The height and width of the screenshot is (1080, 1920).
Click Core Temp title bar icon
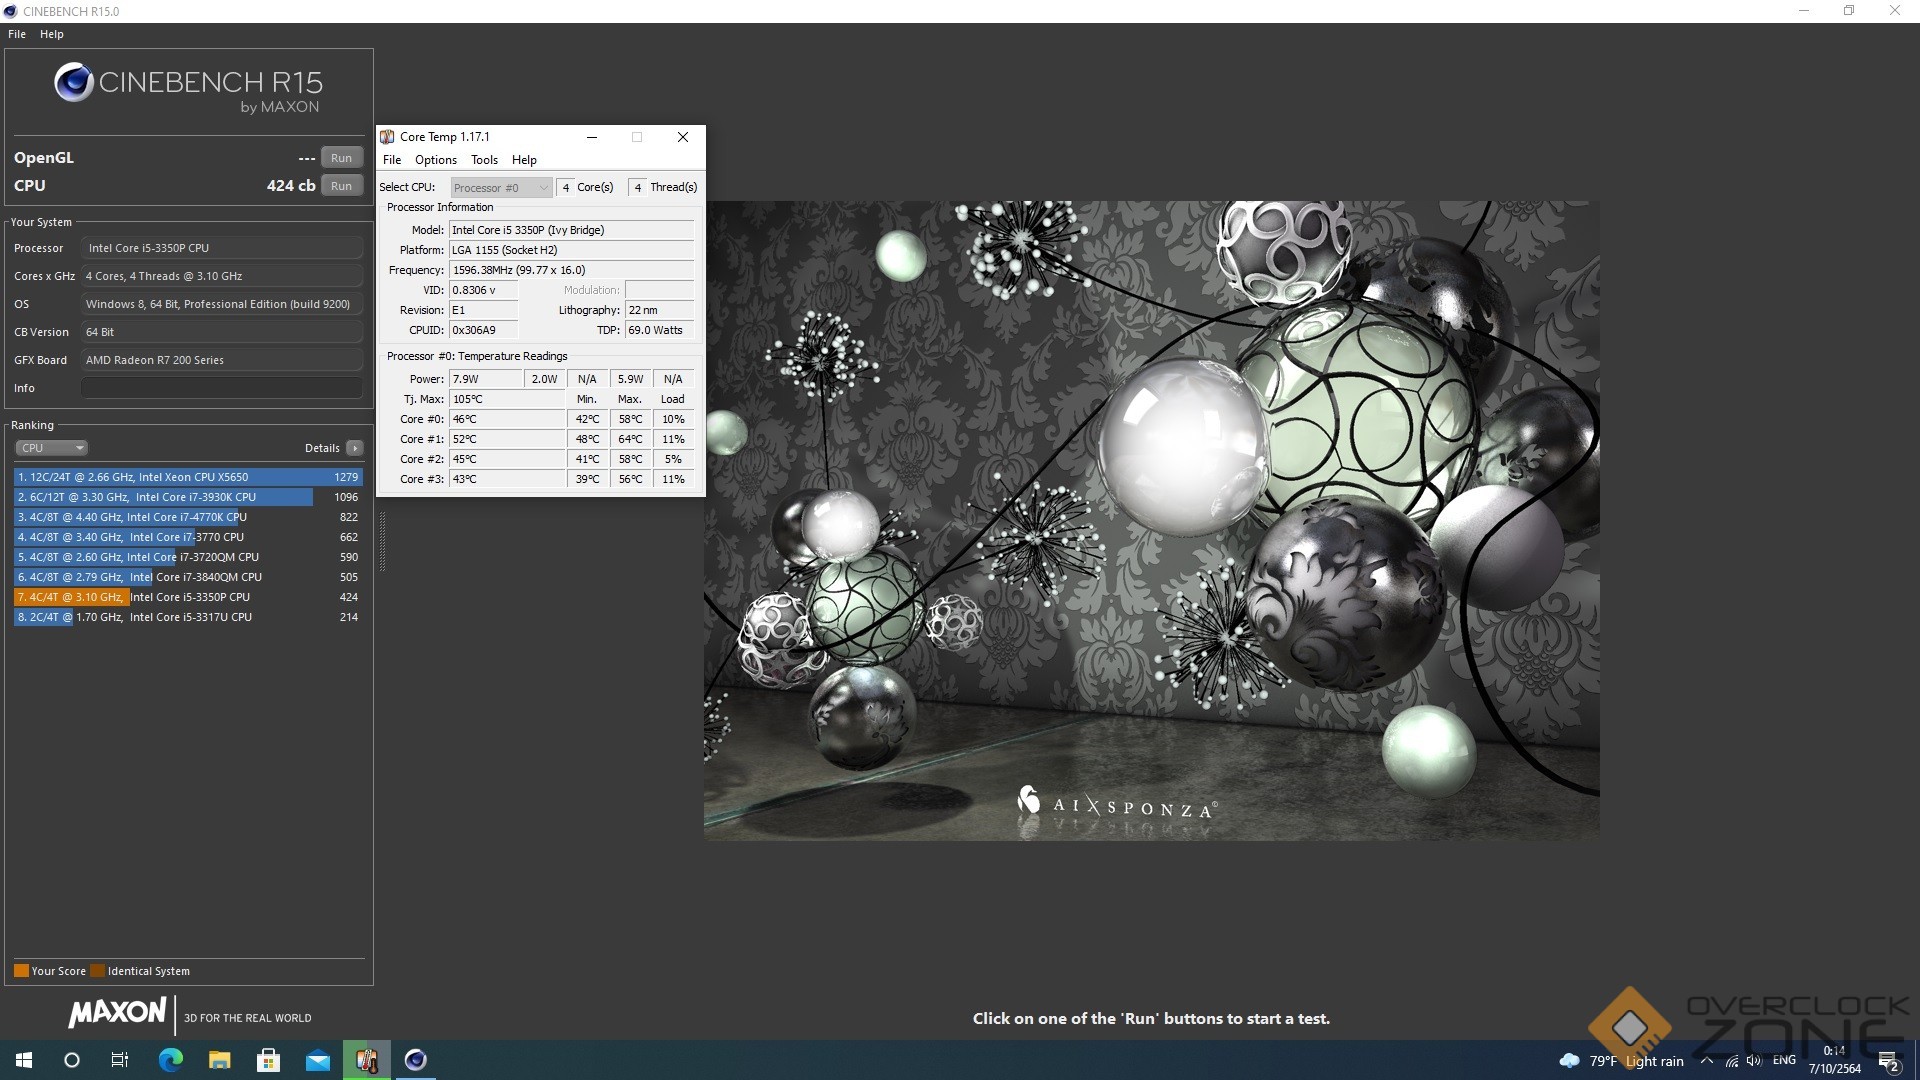[387, 137]
